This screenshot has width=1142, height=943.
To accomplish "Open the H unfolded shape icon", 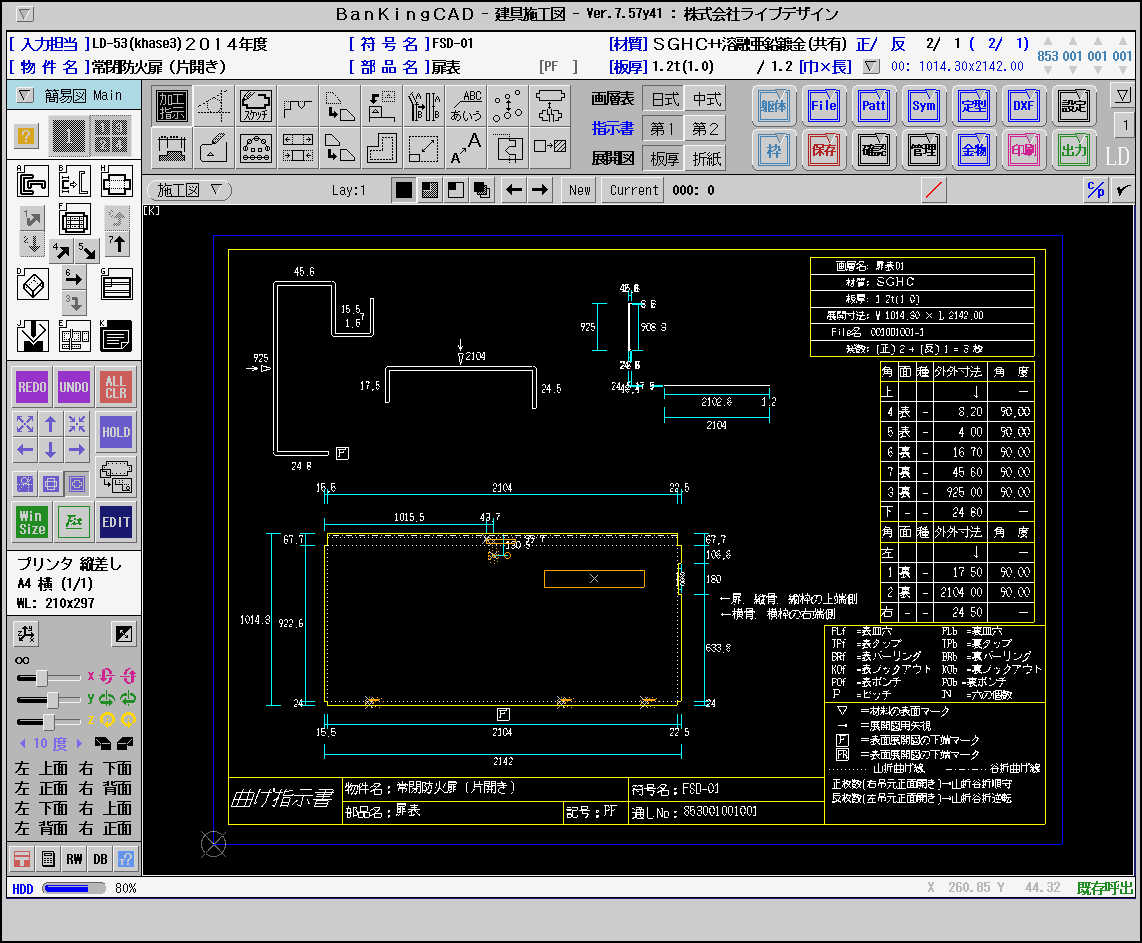I will (117, 181).
